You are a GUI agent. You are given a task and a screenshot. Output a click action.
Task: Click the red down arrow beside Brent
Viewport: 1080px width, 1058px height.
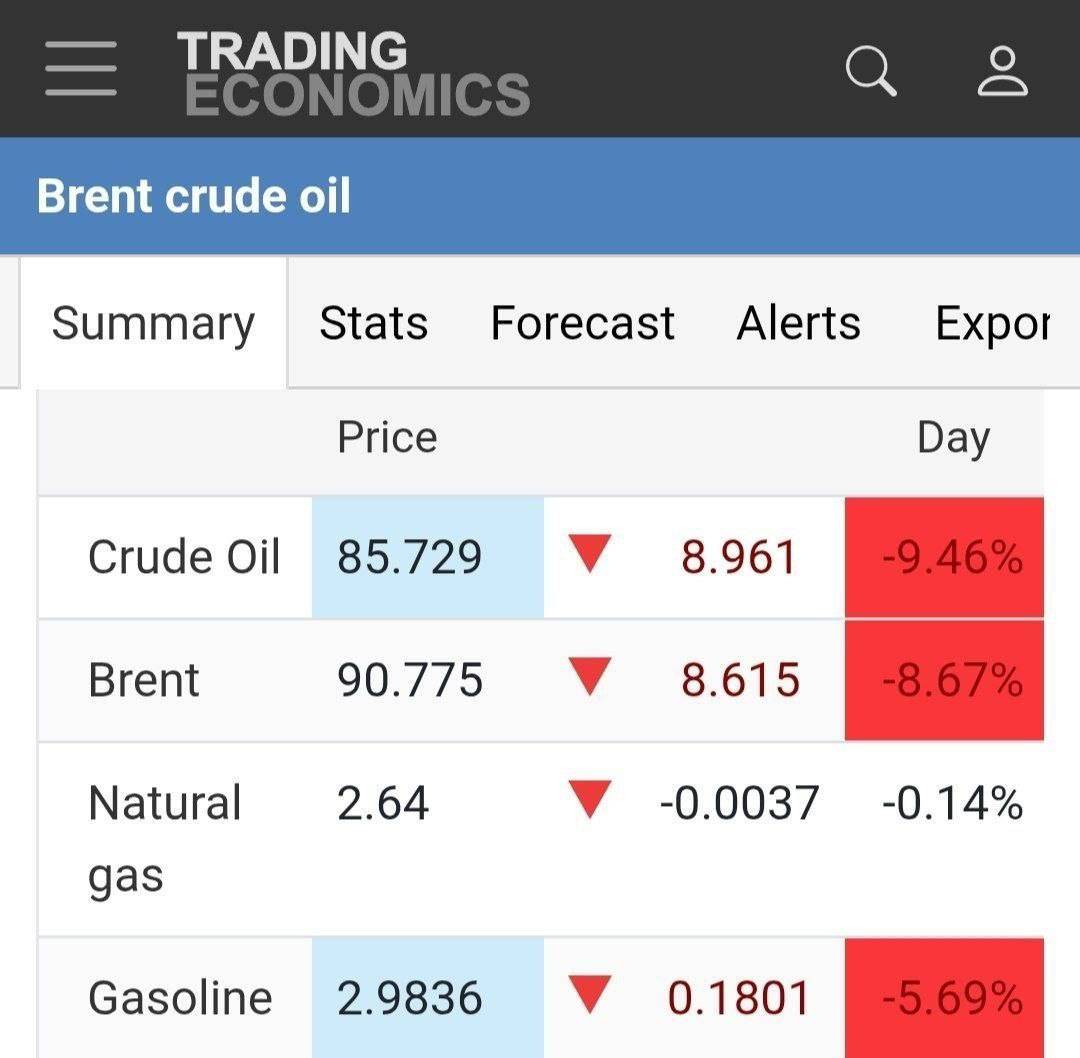point(589,679)
